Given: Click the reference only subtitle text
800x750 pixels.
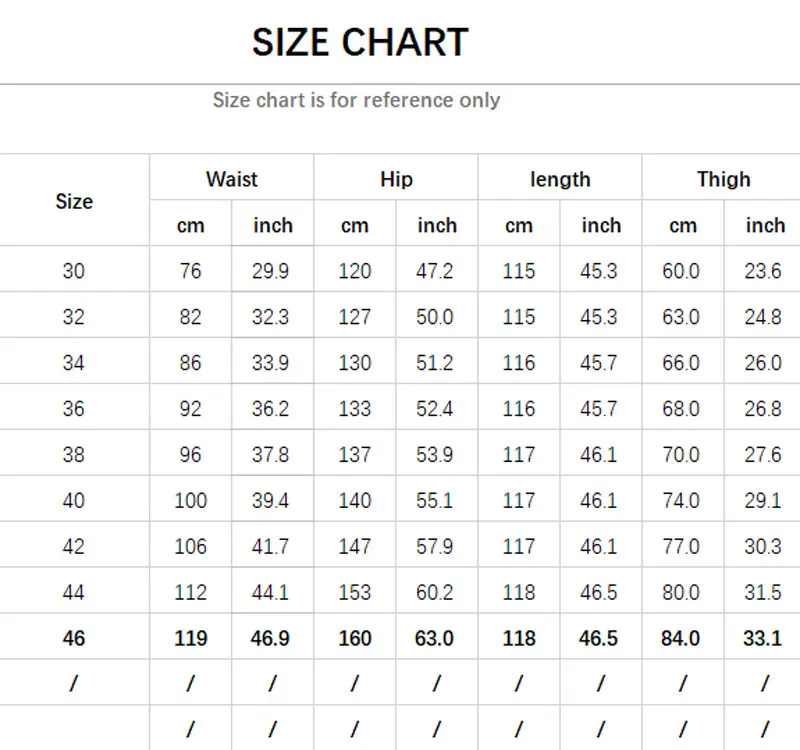Looking at the screenshot, I should click(356, 100).
